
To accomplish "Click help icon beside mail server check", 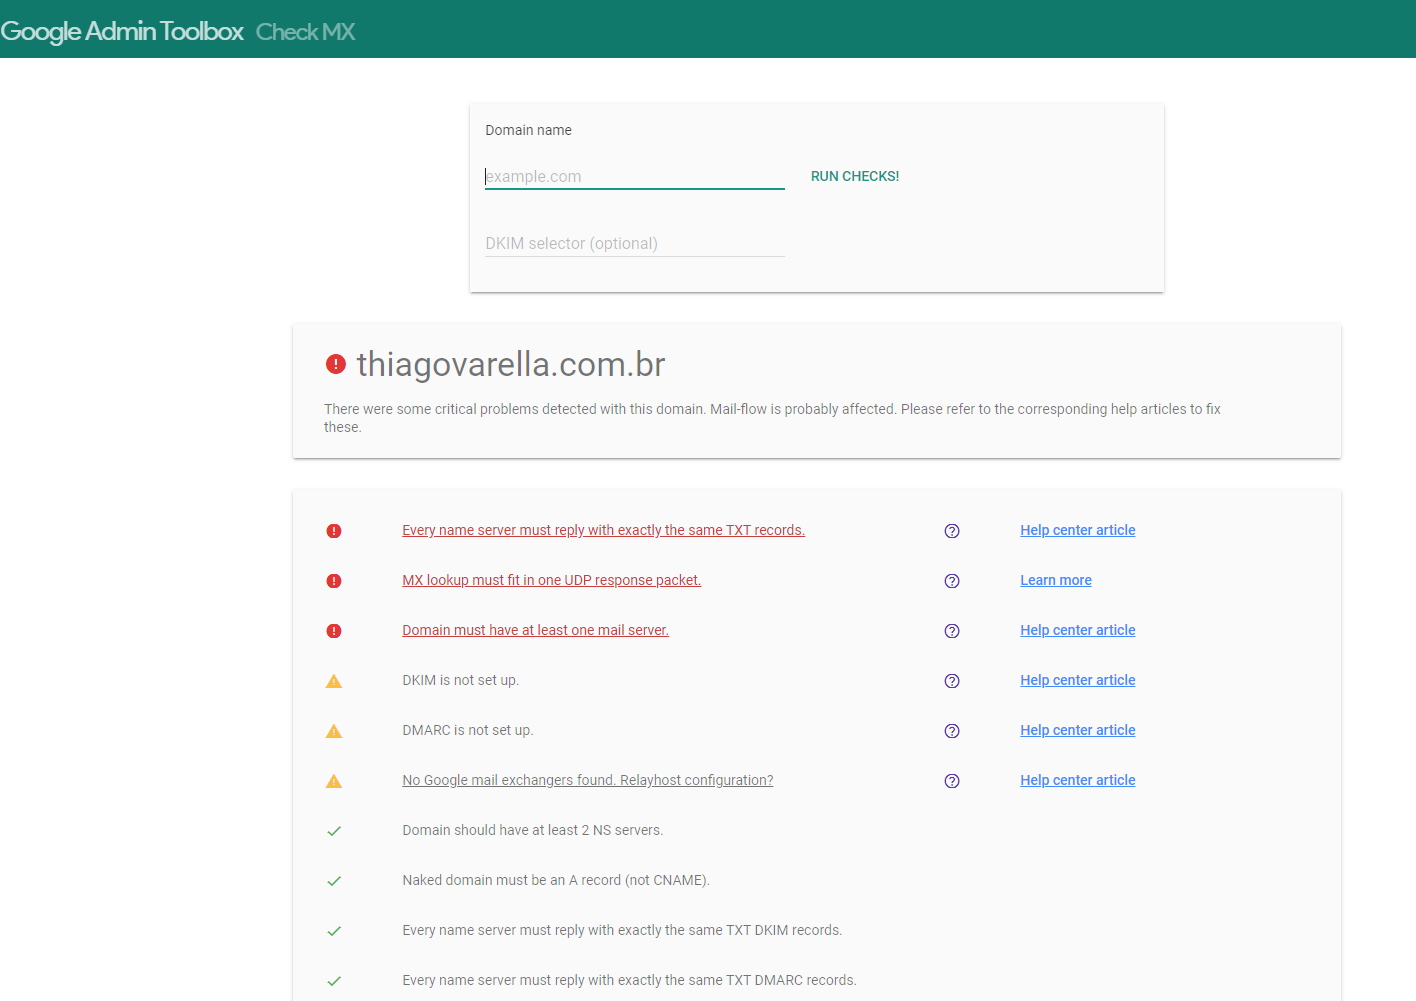I will pos(952,631).
